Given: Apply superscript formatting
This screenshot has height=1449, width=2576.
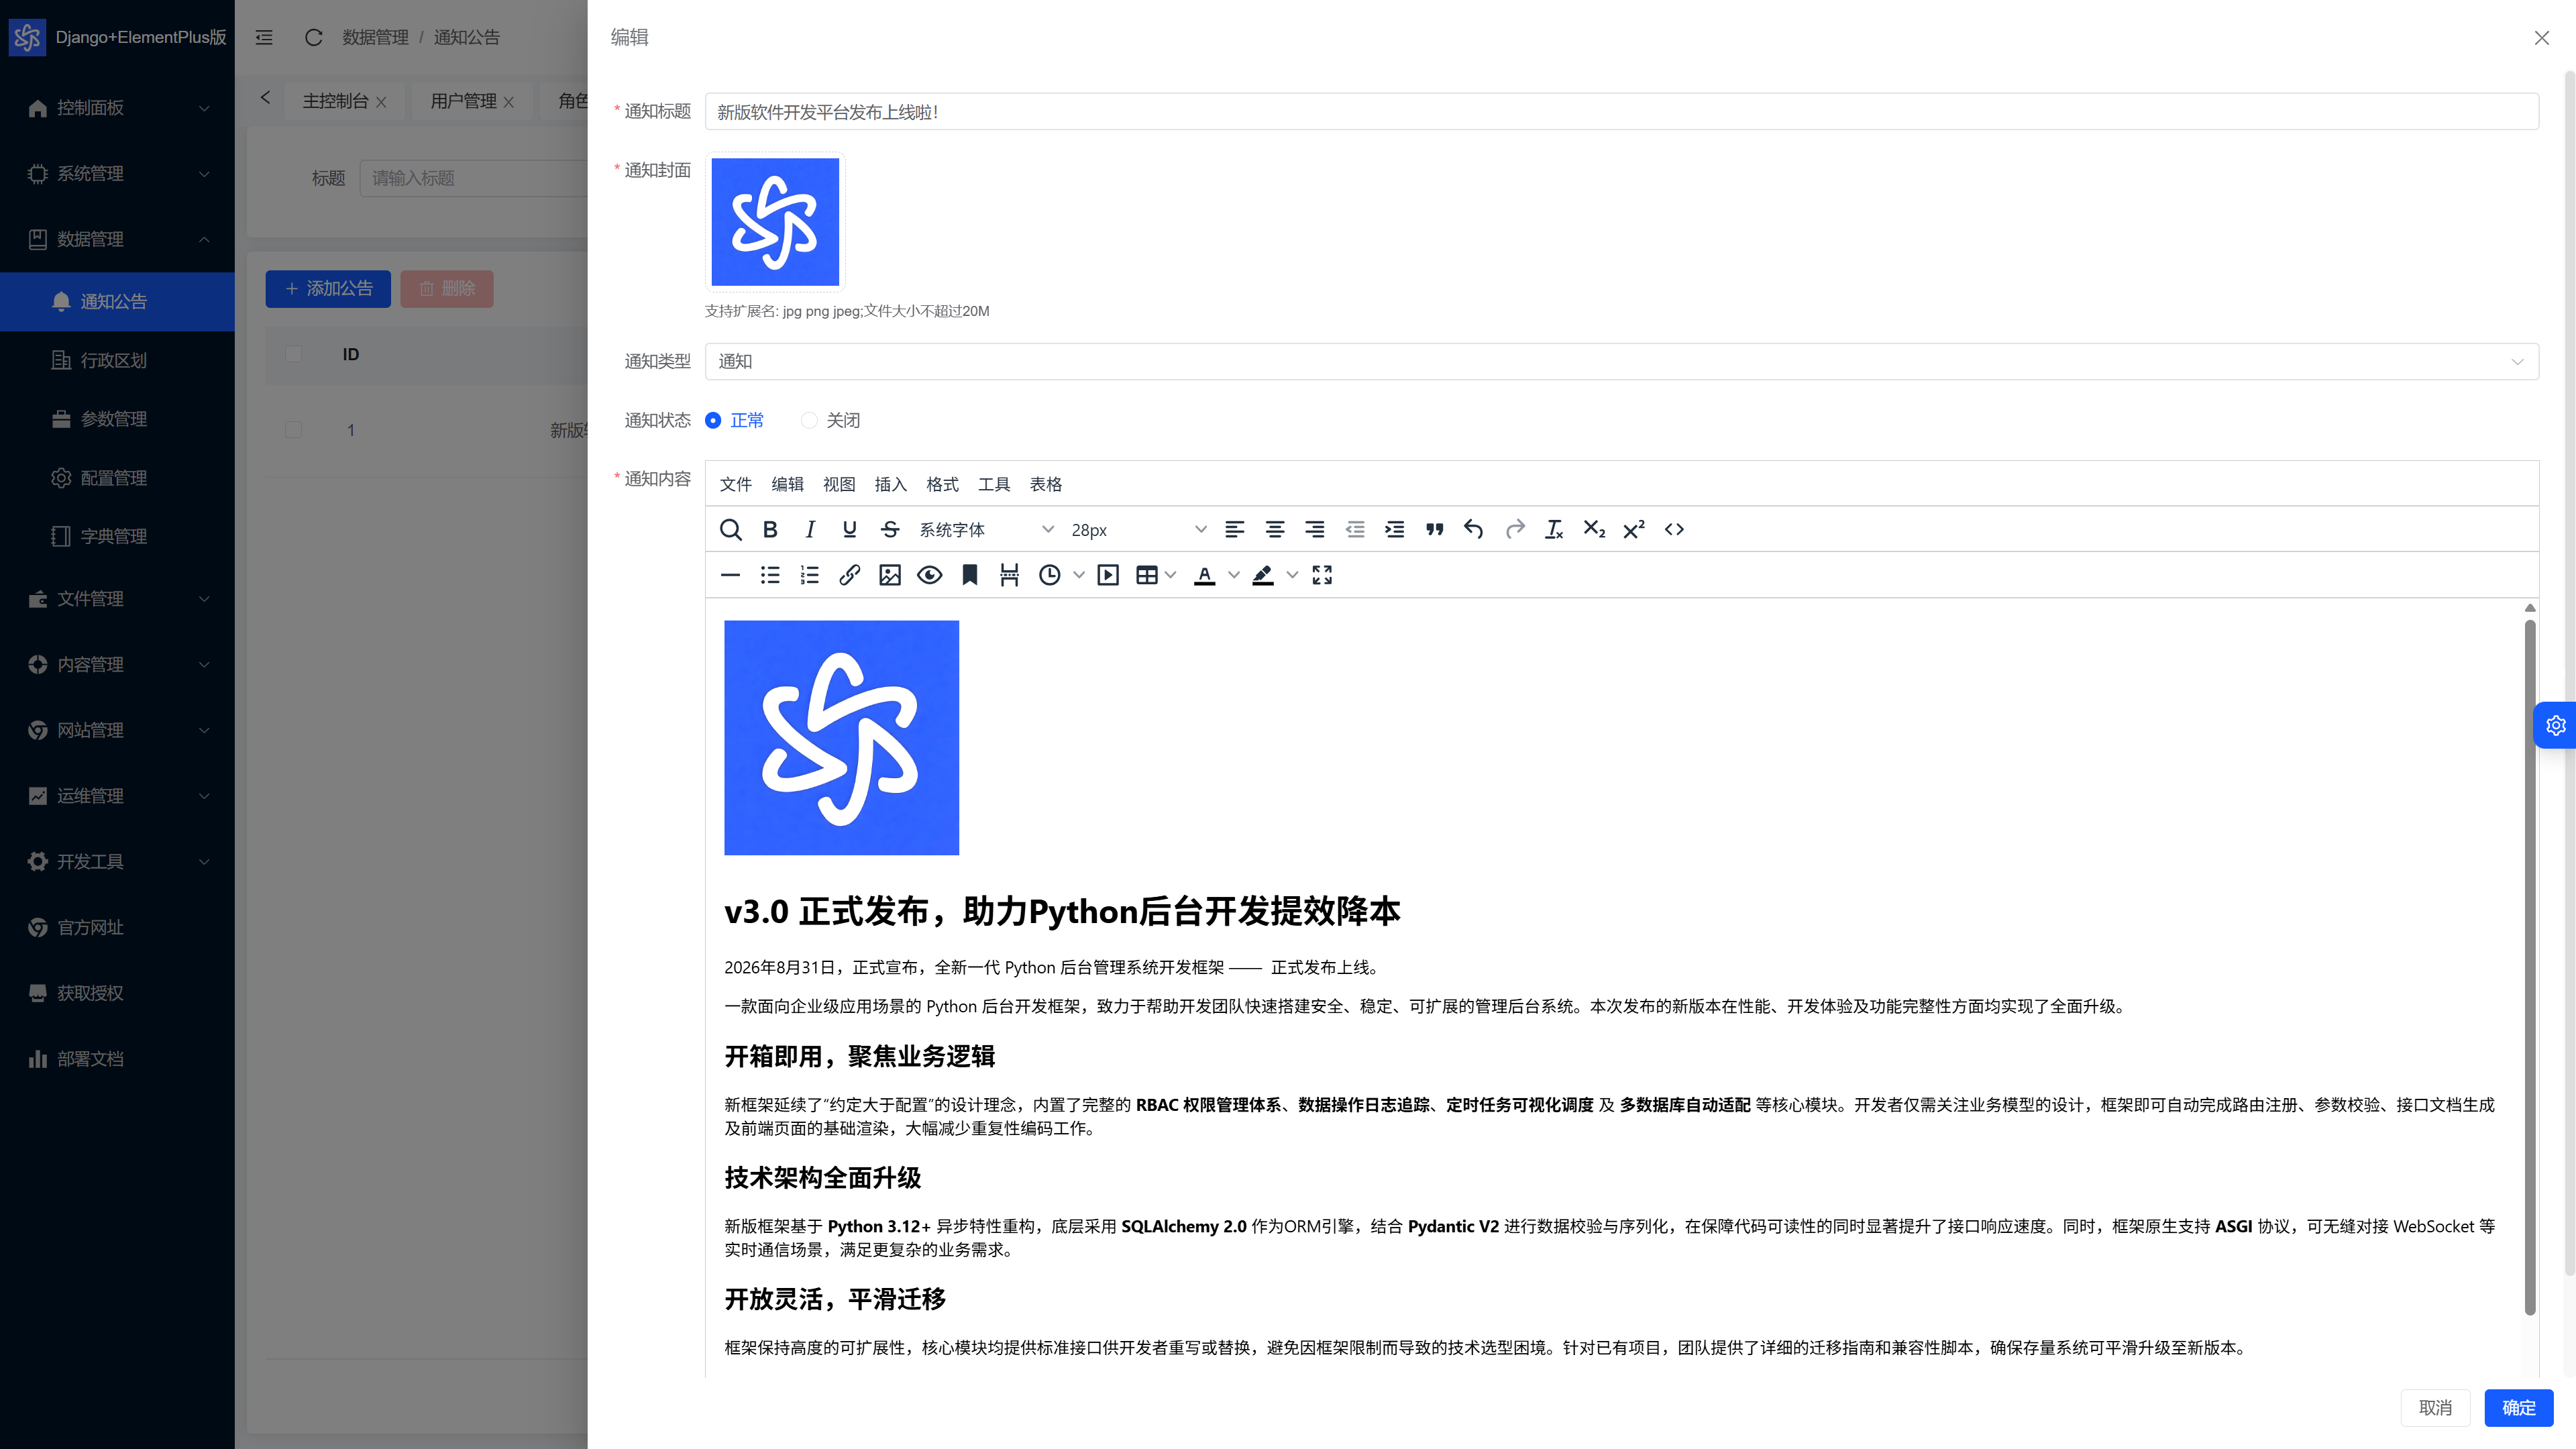Looking at the screenshot, I should [1634, 530].
